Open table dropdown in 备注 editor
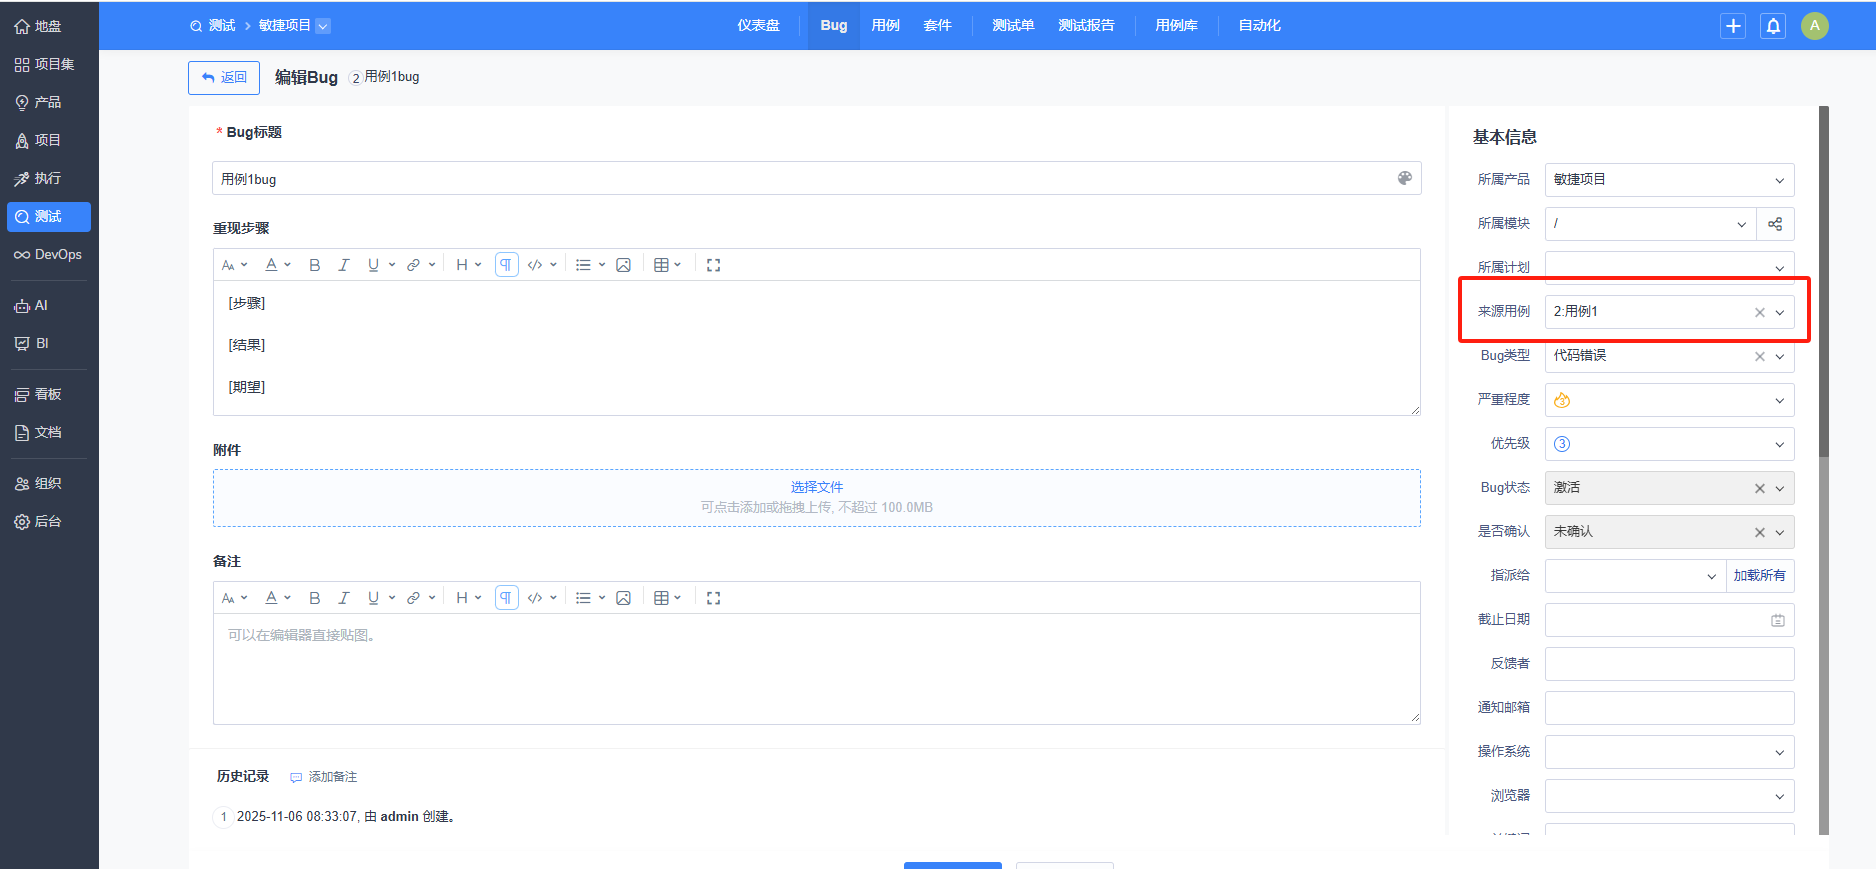1876x869 pixels. (x=667, y=598)
